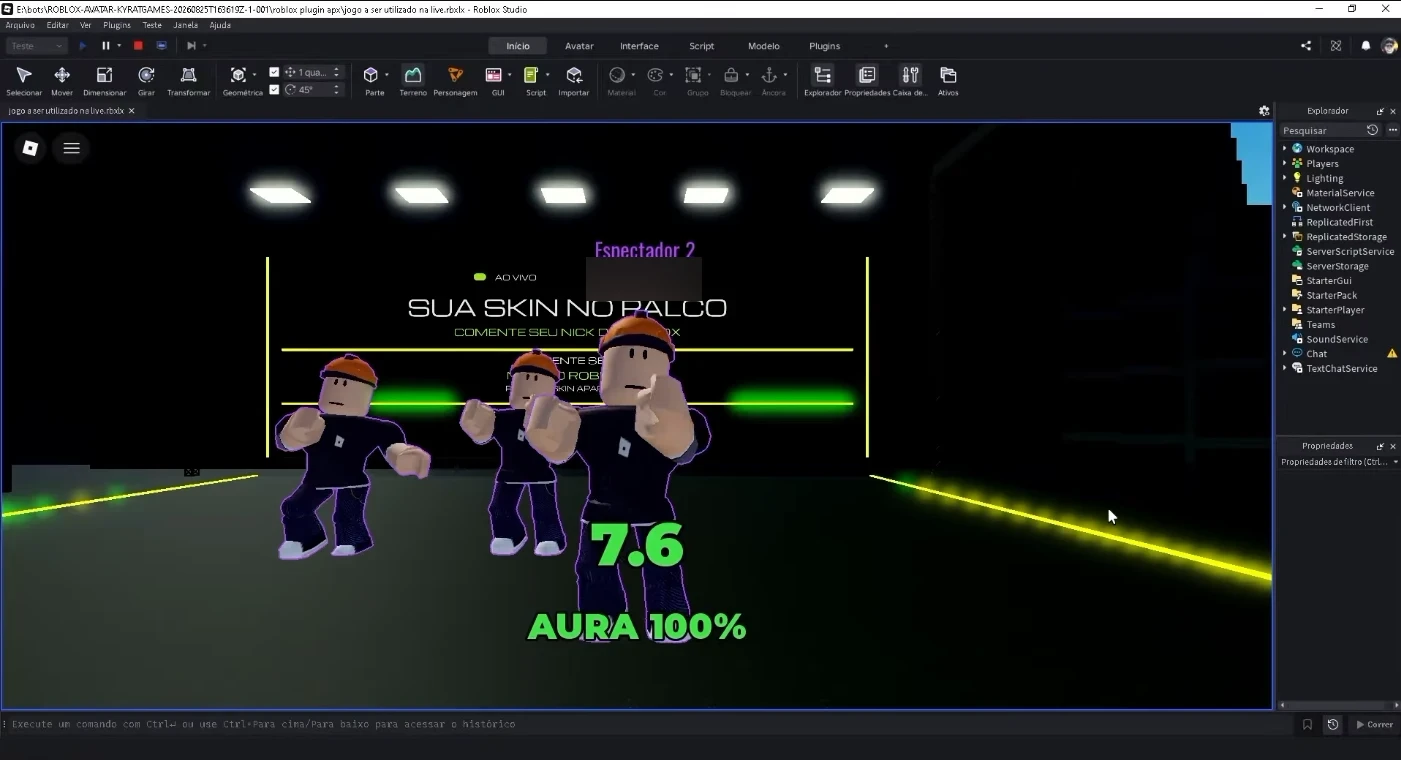Click the GUI insert icon
1401x760 pixels.
click(x=494, y=75)
